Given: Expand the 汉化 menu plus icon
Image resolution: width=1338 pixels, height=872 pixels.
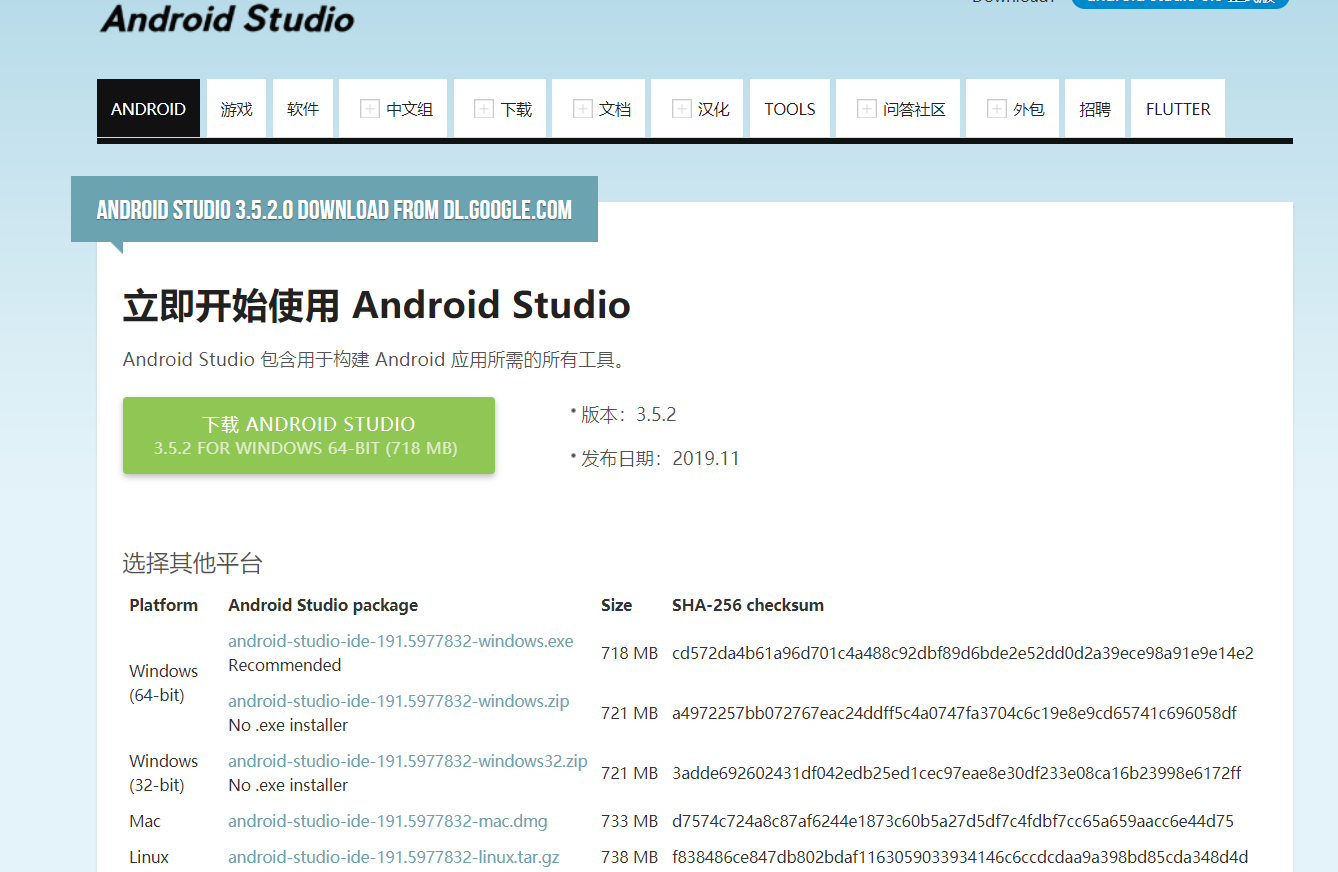Looking at the screenshot, I should 682,109.
